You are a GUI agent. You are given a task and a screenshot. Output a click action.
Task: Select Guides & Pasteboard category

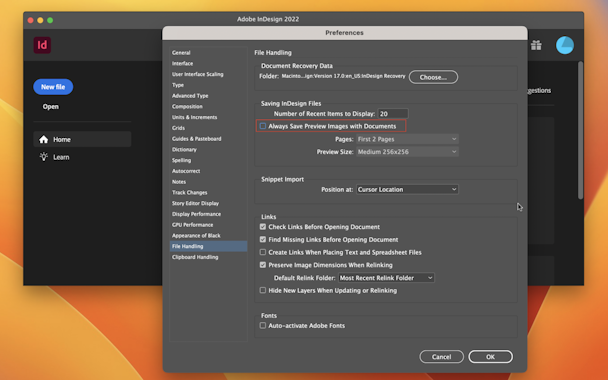(197, 138)
